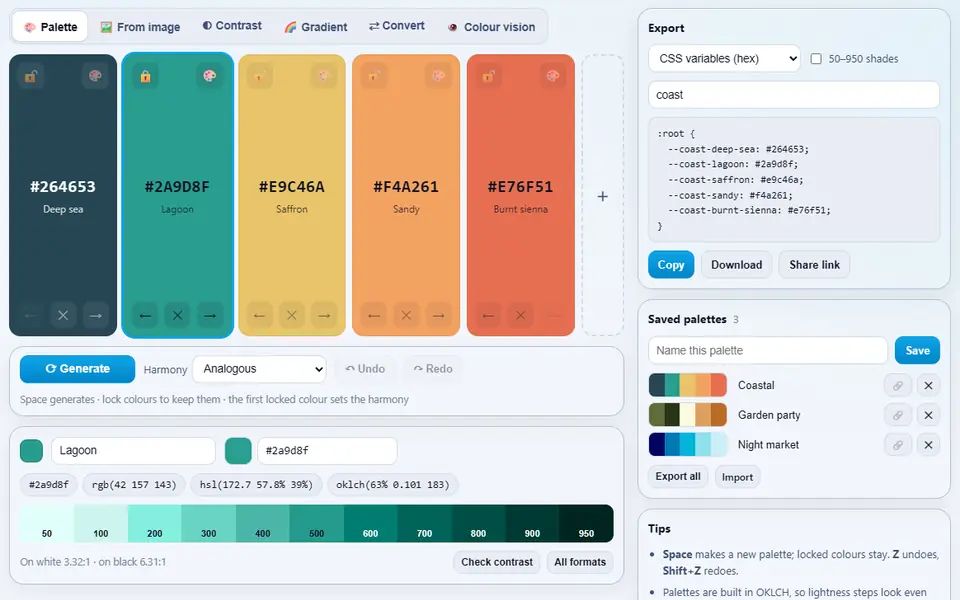
Task: Unlock the Lagoon colour #2A9D8F
Action: tap(145, 76)
